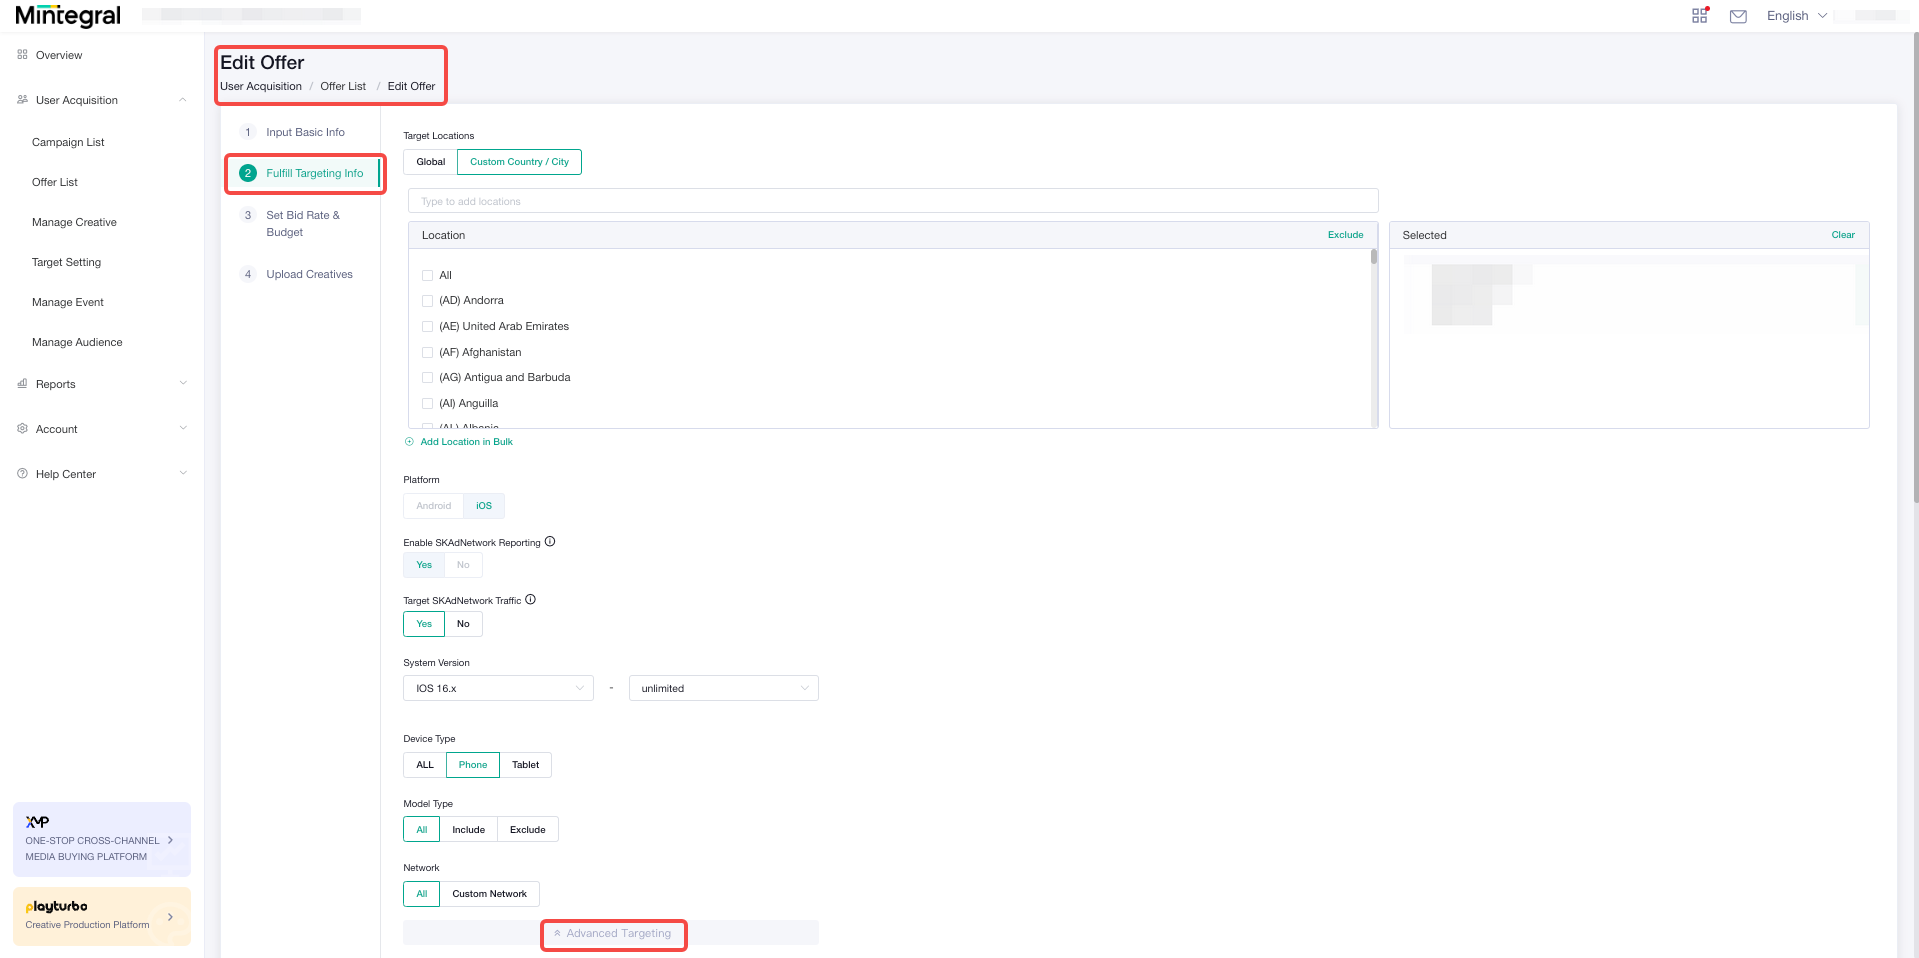Image resolution: width=1919 pixels, height=958 pixels.
Task: Select Yes for Target SKAdNetwork Traffic
Action: pos(423,623)
